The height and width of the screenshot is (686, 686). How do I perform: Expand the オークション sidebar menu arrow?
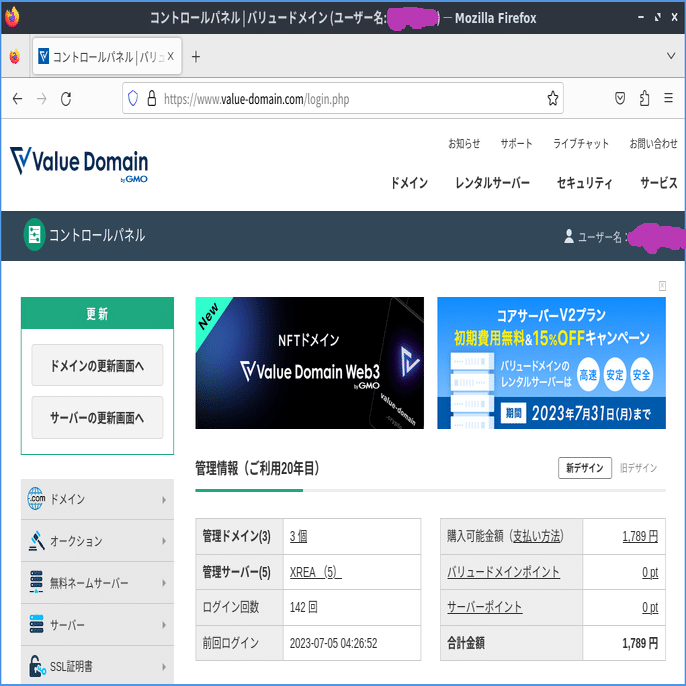(164, 541)
